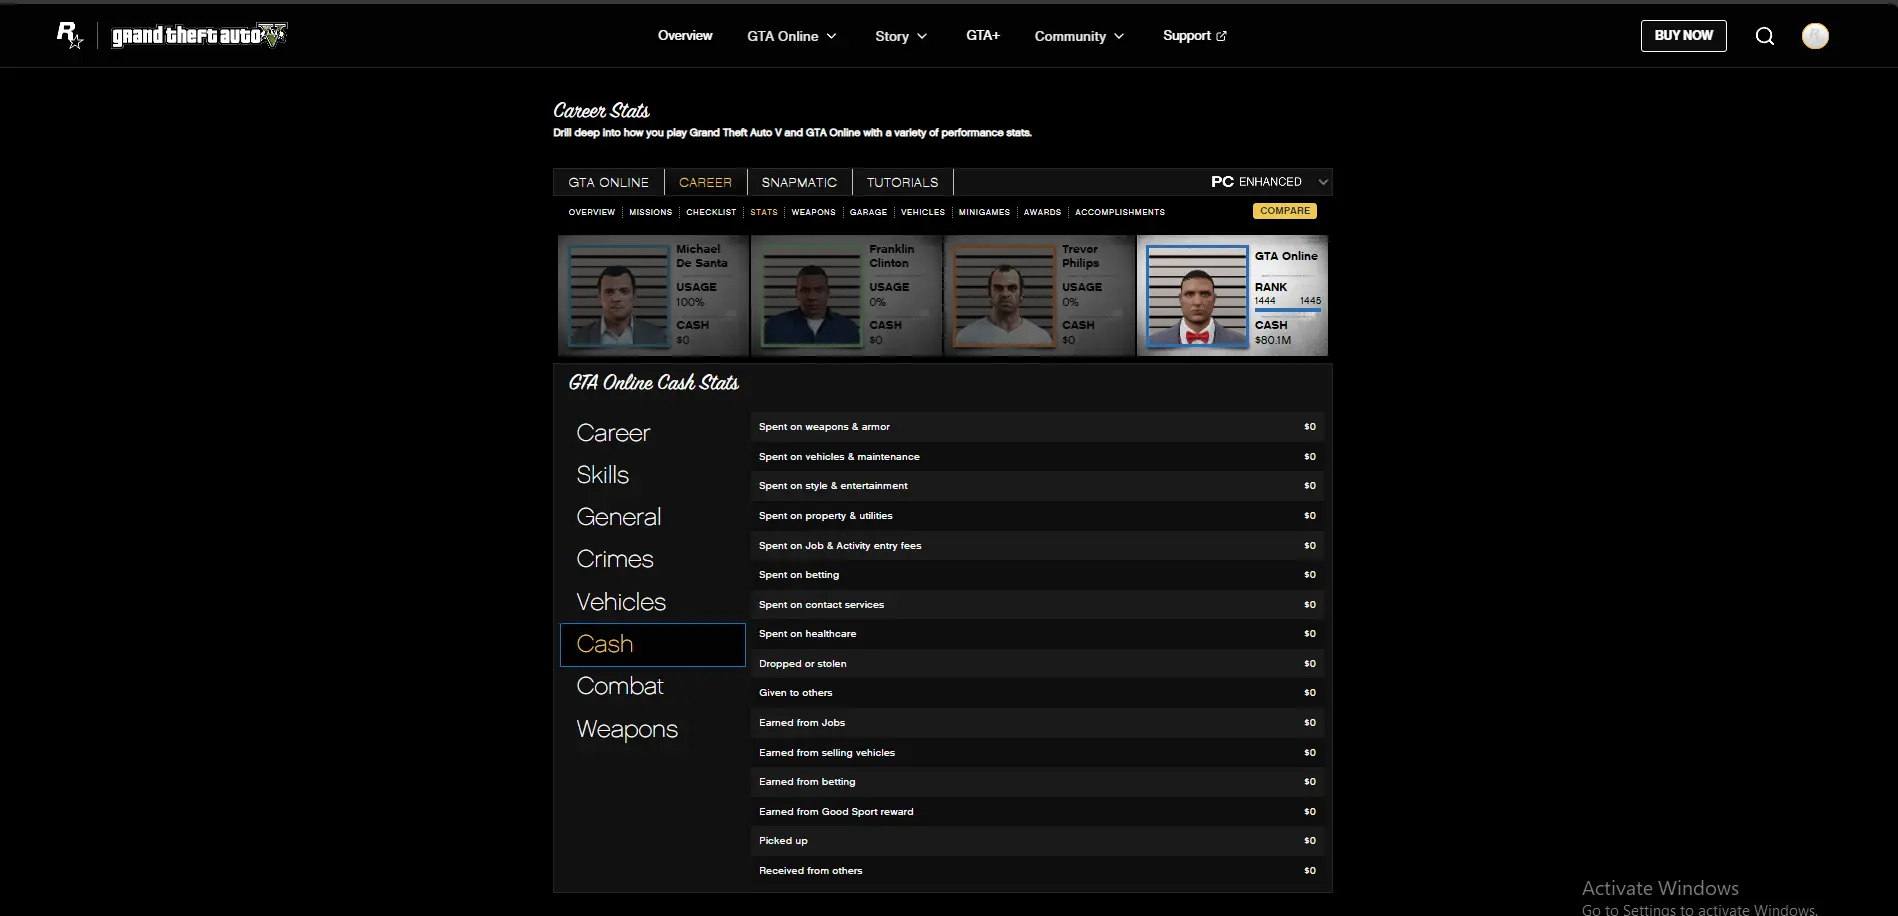Click the Rockstar Games logo icon
This screenshot has height=916, width=1898.
[69, 35]
